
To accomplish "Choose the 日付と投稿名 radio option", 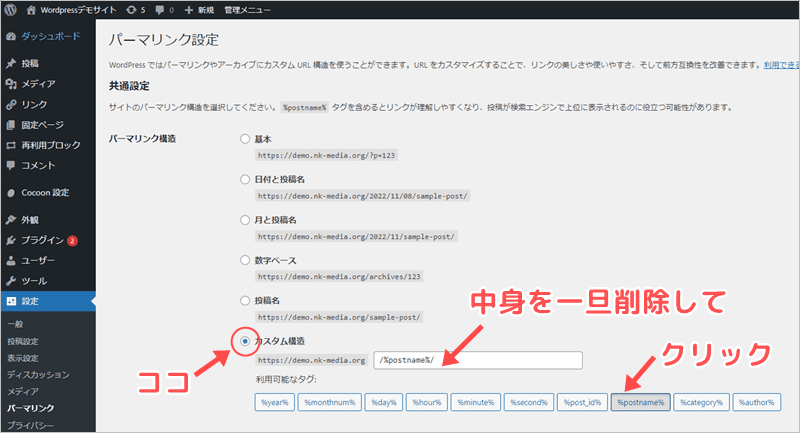I will pos(245,179).
